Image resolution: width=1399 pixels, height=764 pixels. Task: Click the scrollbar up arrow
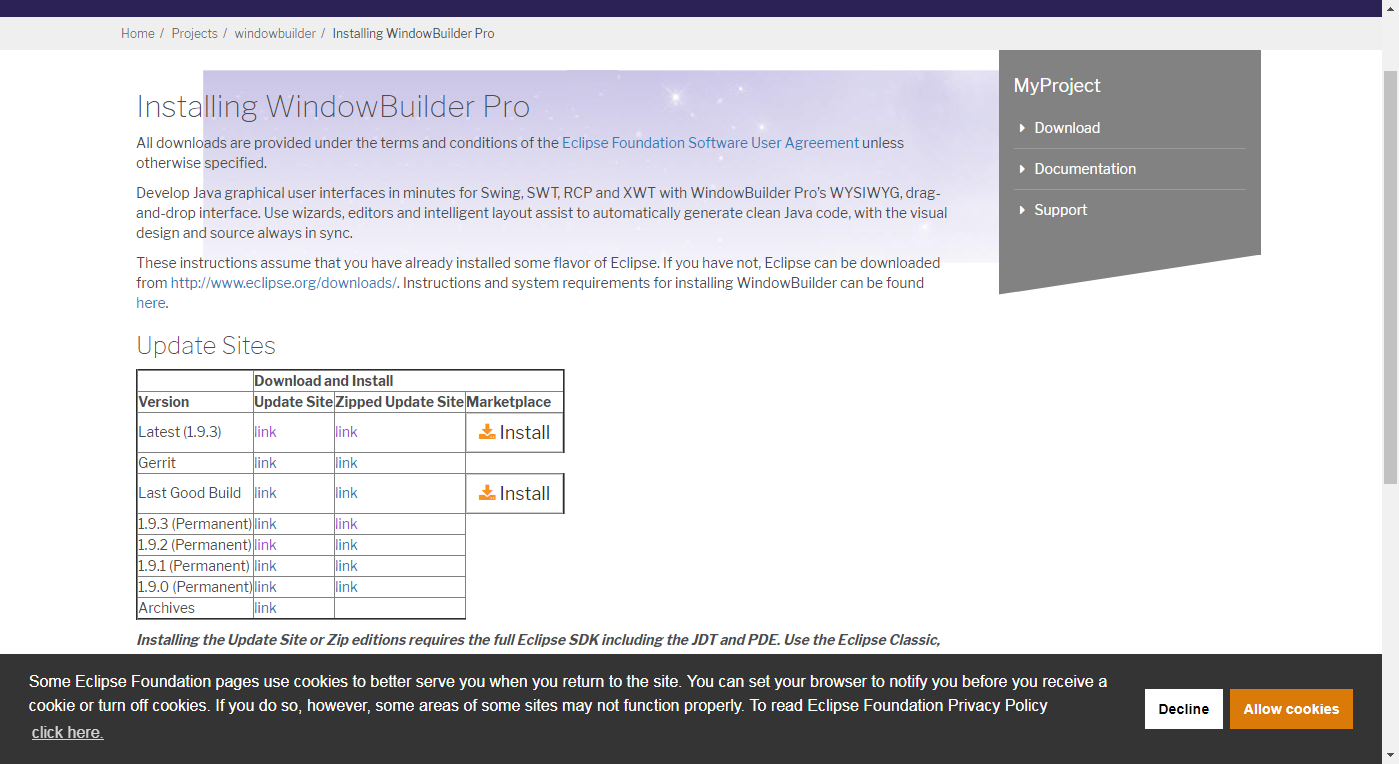(x=1389, y=8)
